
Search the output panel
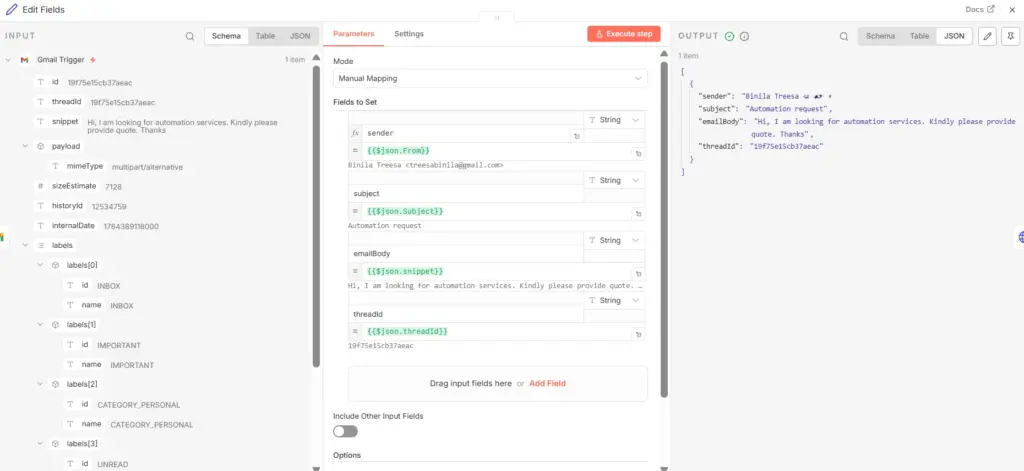click(844, 37)
